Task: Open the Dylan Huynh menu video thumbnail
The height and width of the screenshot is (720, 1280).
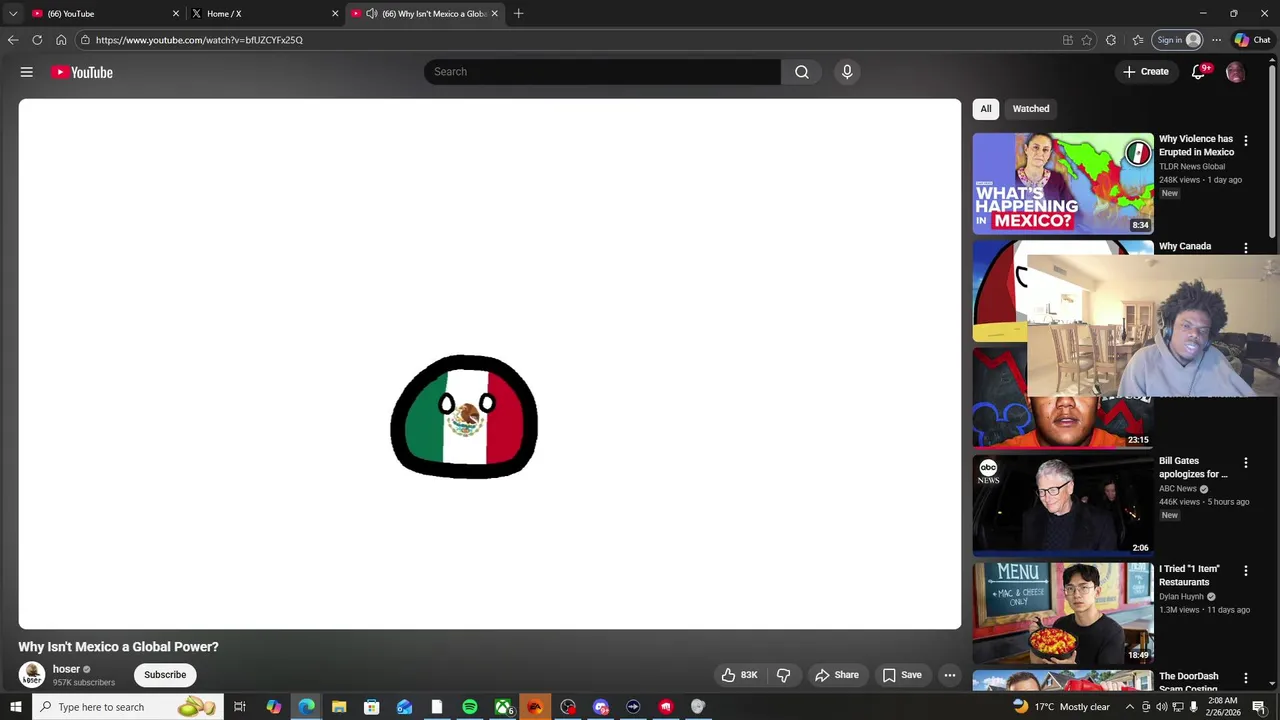Action: (x=1063, y=613)
